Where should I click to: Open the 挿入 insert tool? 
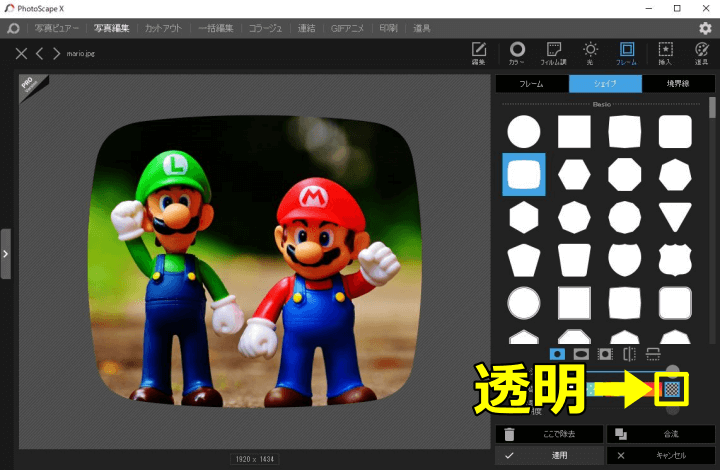(x=665, y=53)
